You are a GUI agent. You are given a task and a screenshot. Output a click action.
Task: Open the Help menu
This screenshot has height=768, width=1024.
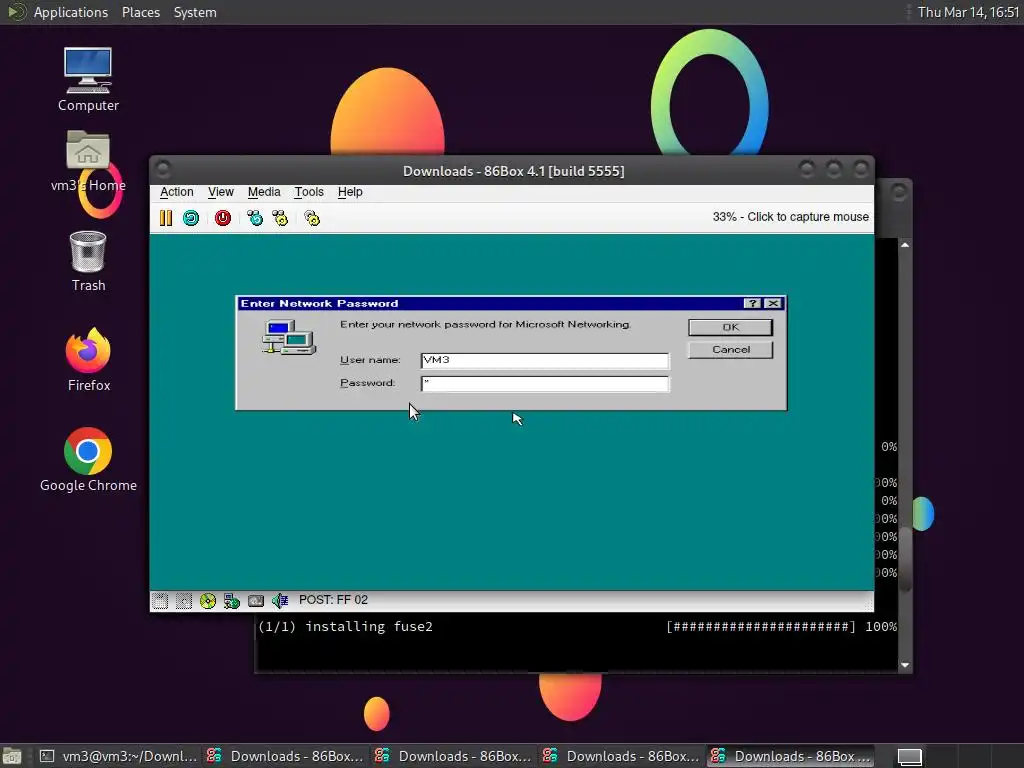(350, 192)
